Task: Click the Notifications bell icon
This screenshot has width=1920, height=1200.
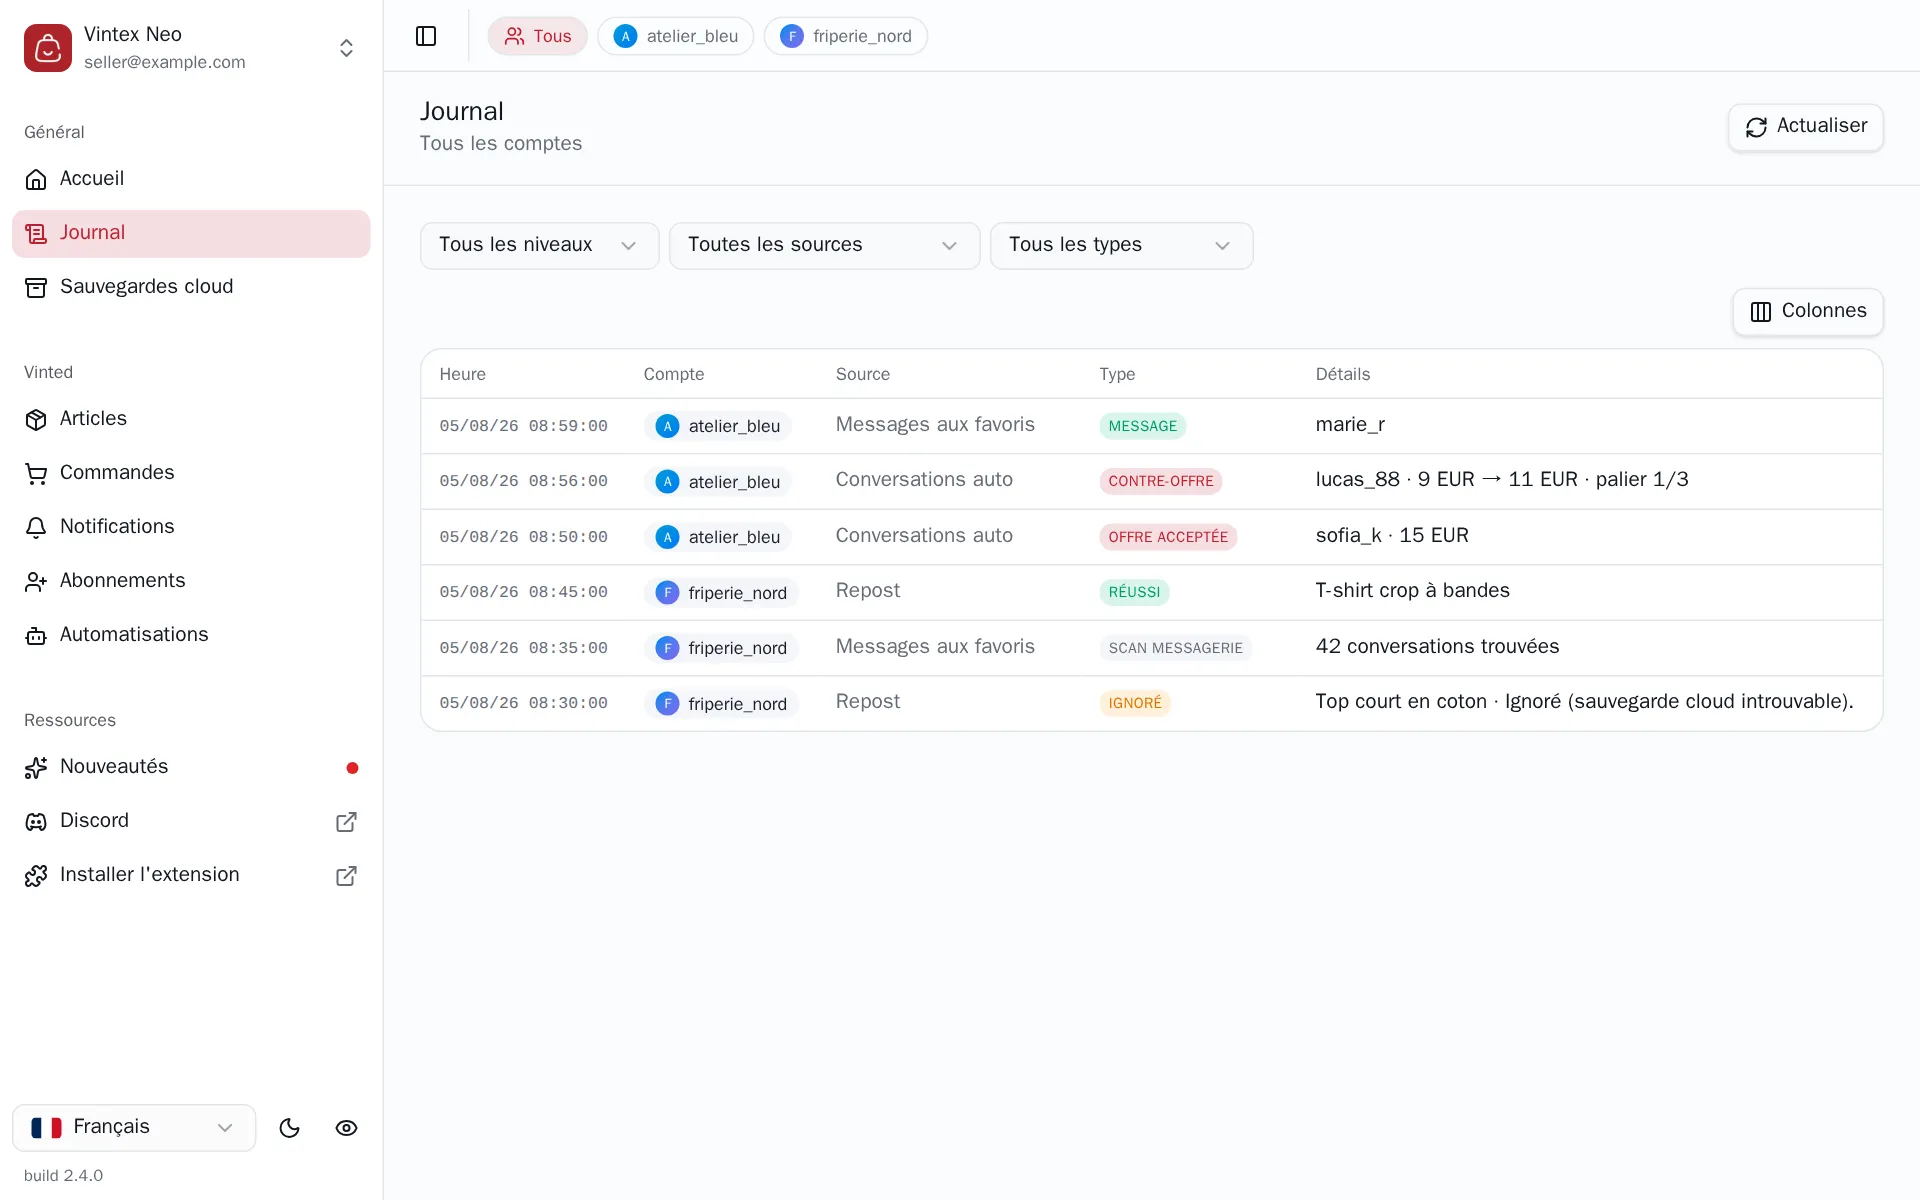Action: click(x=36, y=527)
